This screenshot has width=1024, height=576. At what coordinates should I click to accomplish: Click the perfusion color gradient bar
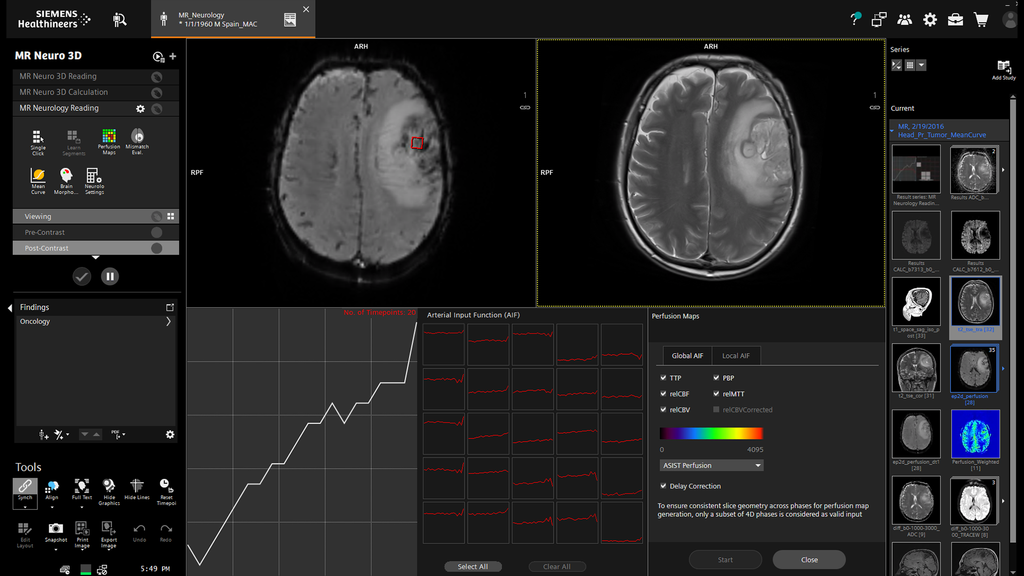point(711,434)
